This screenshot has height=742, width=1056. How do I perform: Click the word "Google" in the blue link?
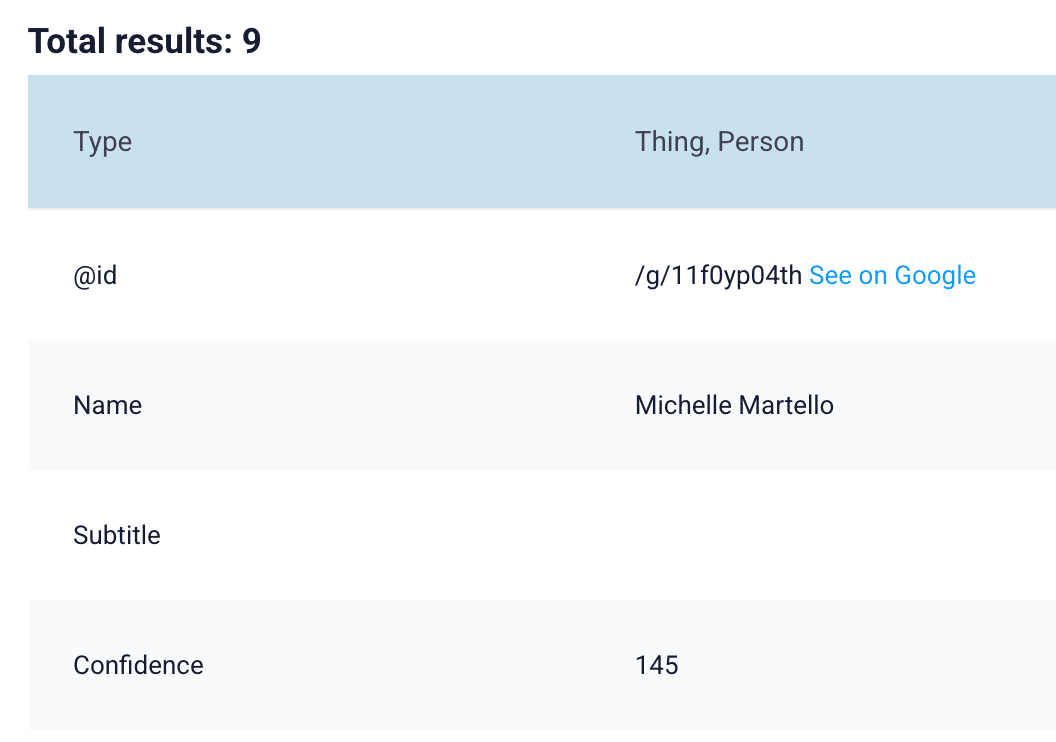point(935,275)
